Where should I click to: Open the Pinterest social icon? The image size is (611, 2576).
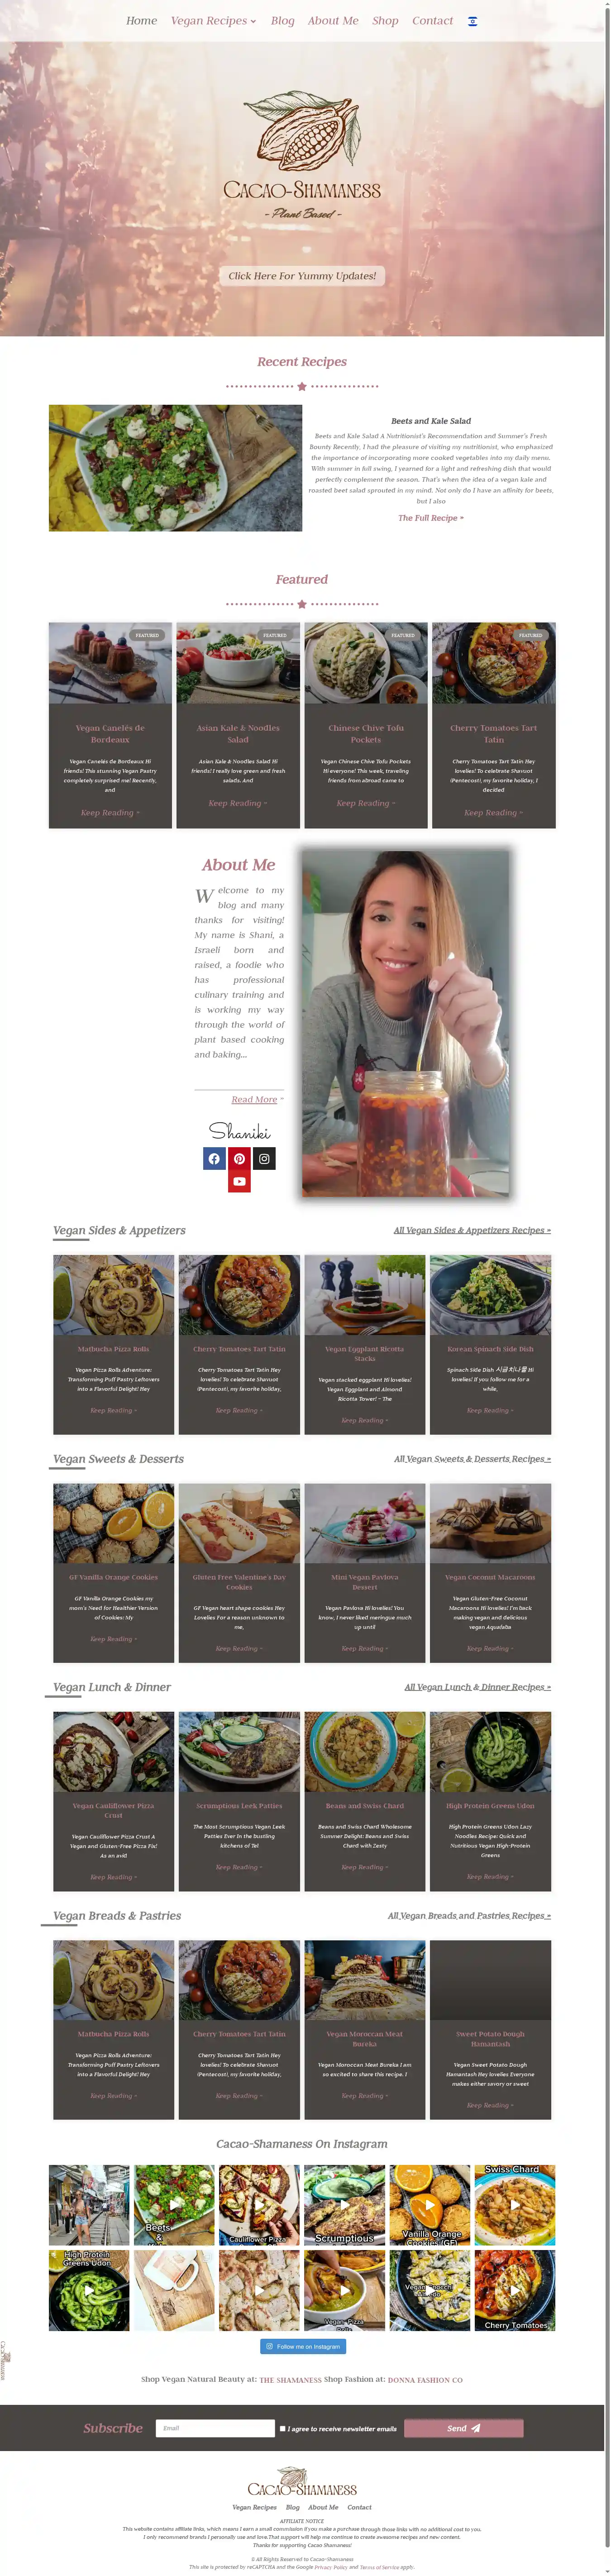coord(239,1158)
